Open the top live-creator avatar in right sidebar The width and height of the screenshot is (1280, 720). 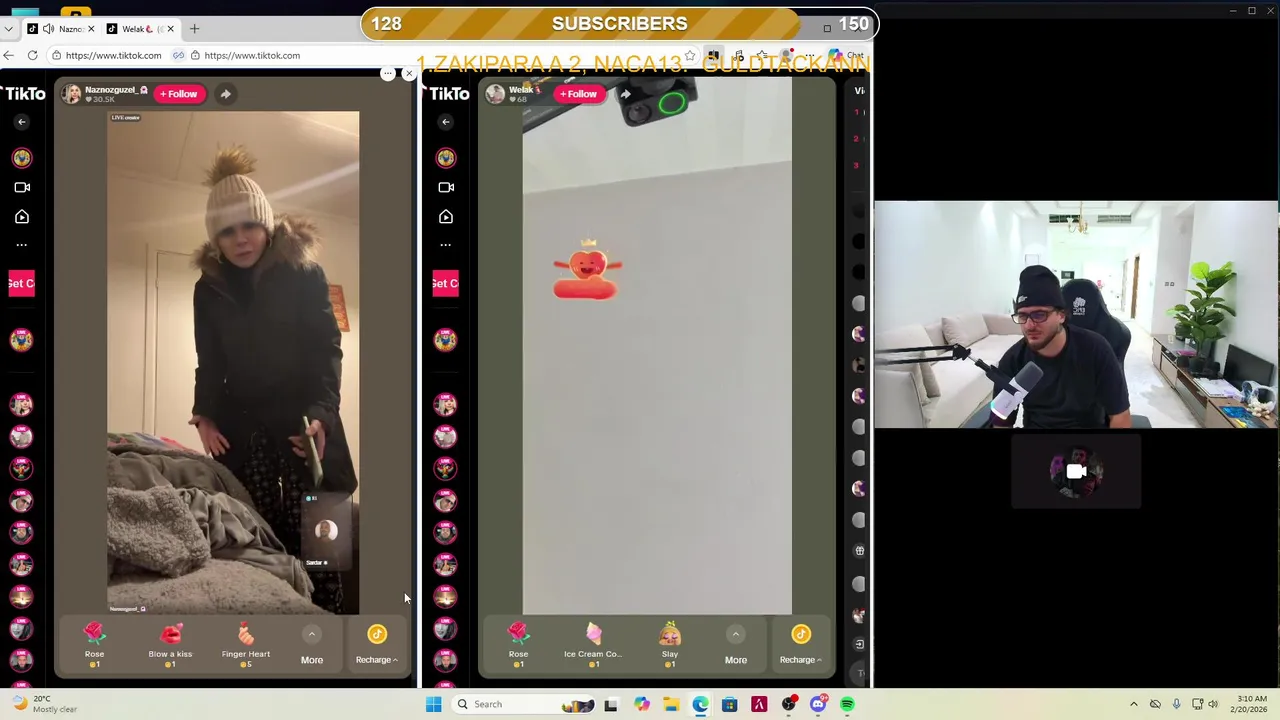(445, 158)
